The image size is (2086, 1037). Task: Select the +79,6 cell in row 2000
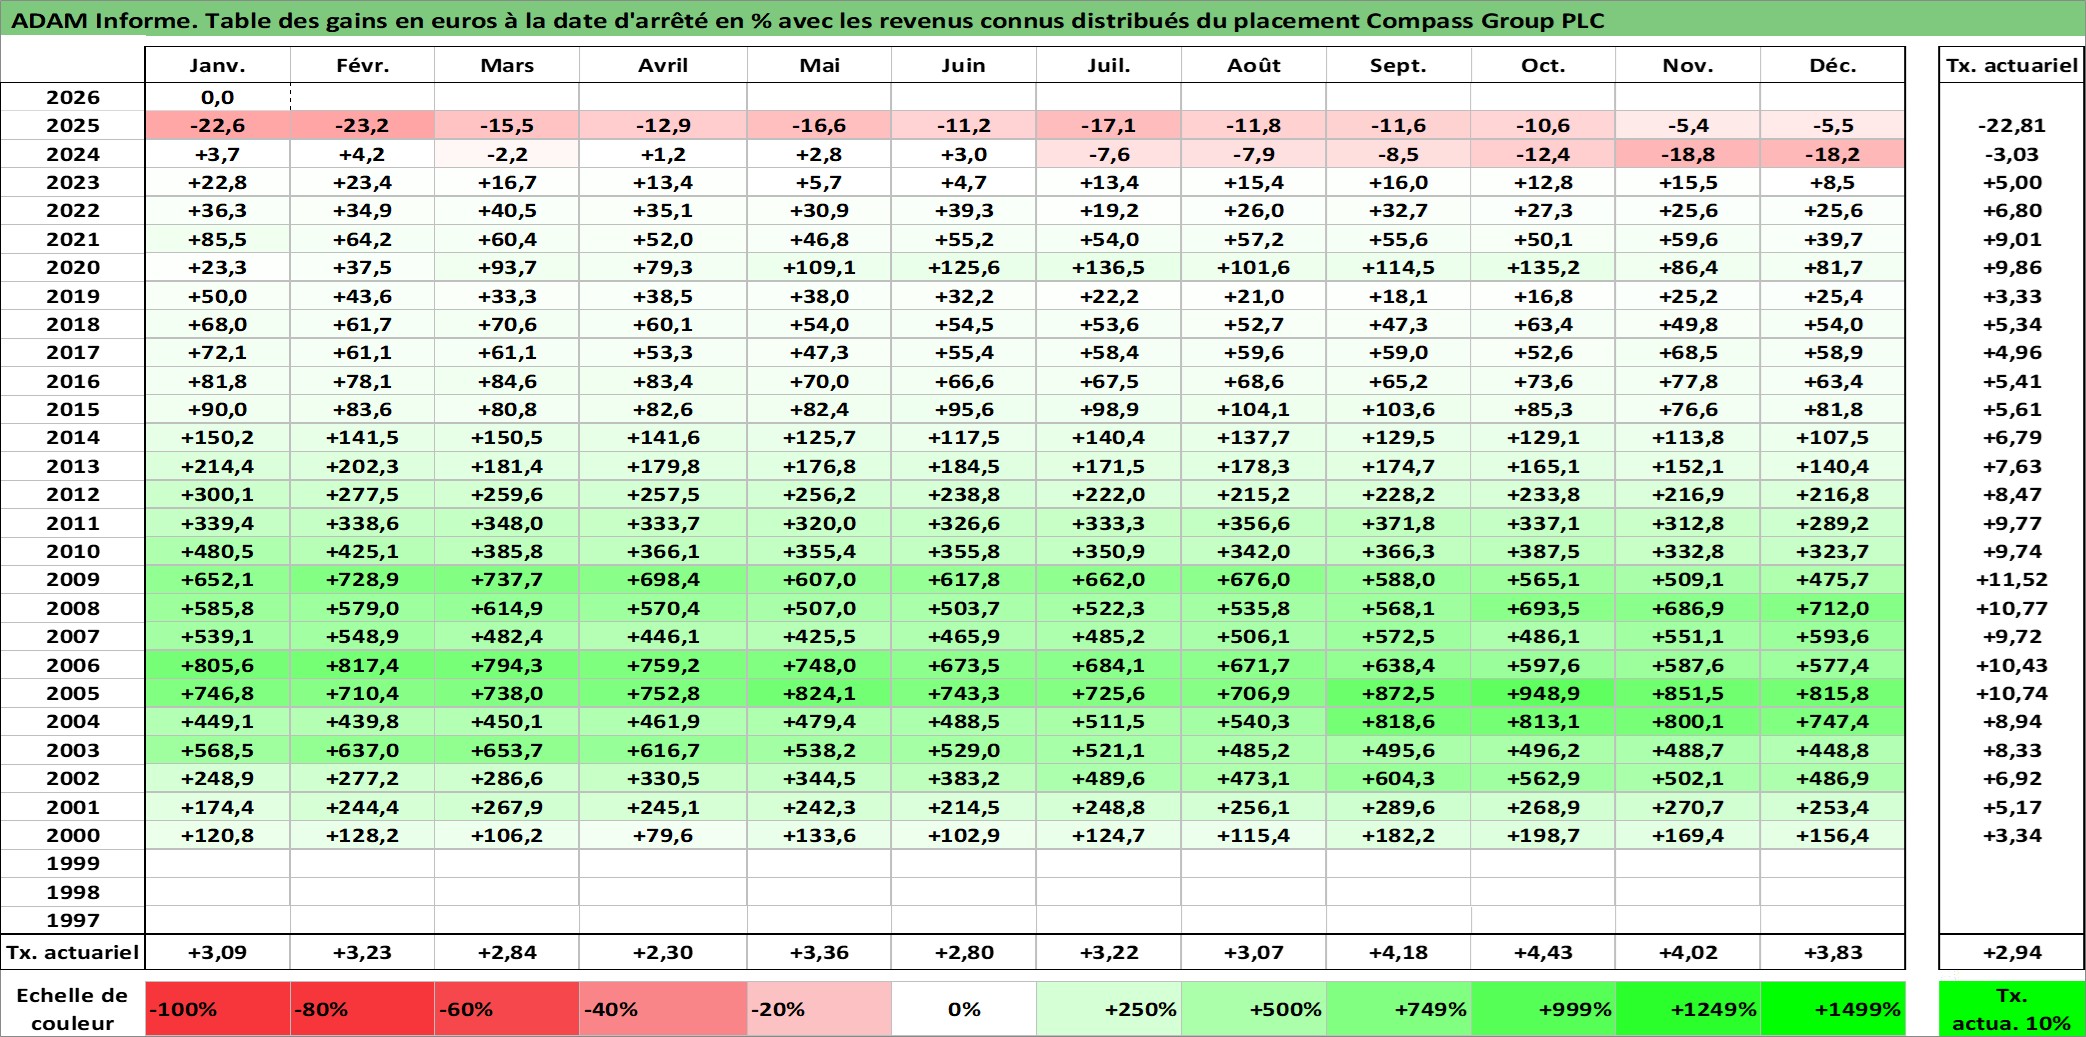[663, 835]
